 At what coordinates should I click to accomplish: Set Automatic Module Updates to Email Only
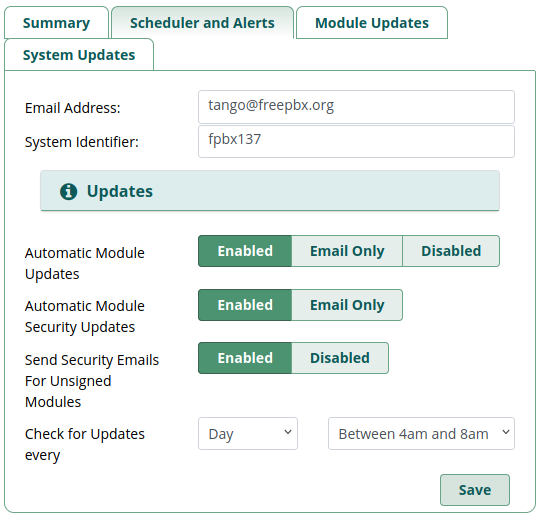pos(347,251)
